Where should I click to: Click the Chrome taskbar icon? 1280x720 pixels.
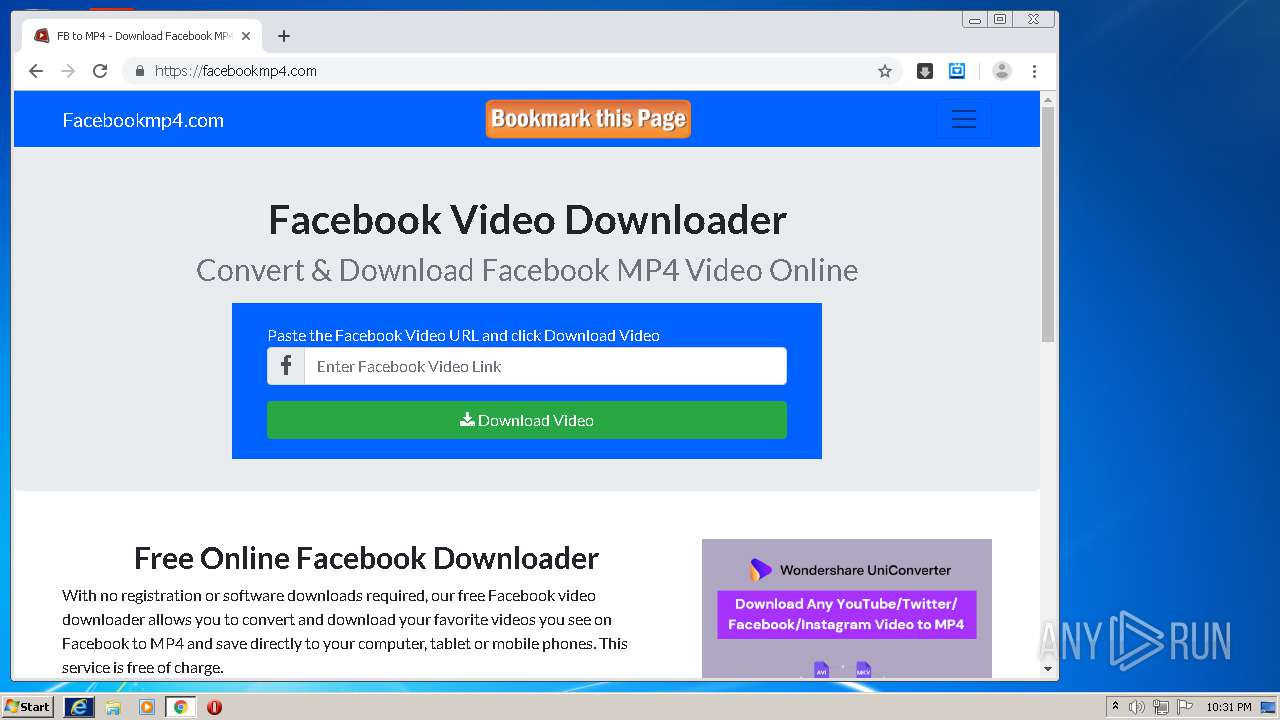point(180,707)
